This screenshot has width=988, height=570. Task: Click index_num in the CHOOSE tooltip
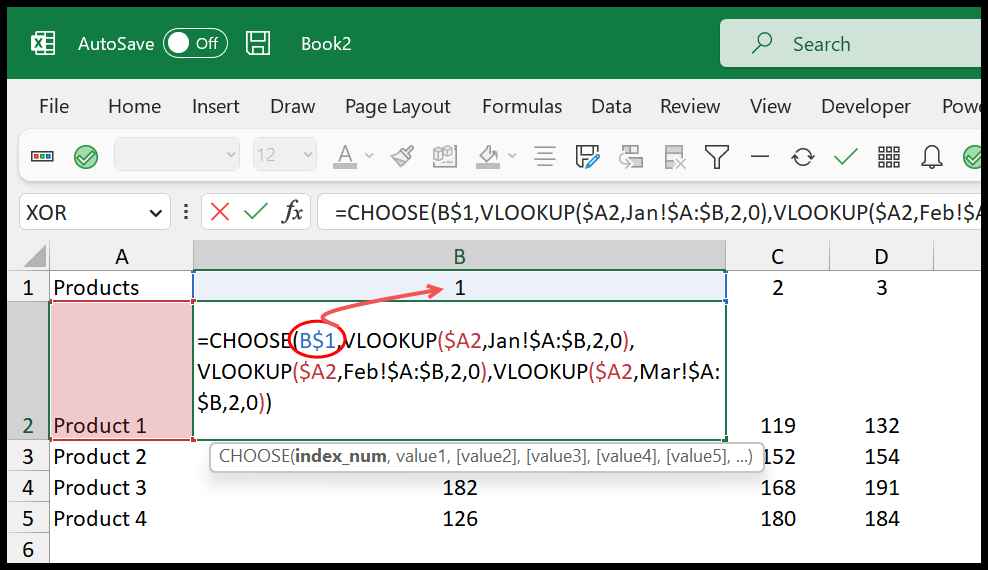(340, 456)
